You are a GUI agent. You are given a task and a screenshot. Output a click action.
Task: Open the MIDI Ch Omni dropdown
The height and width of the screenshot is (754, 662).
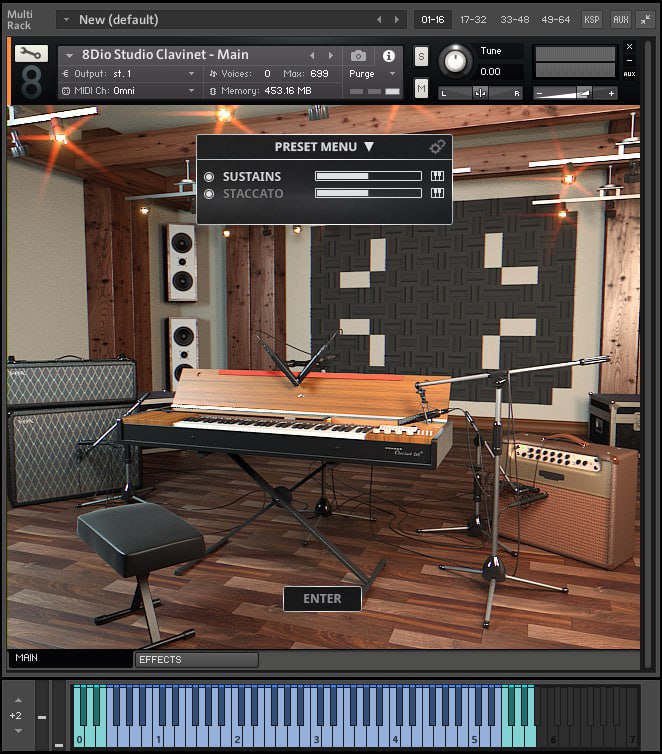coord(129,90)
